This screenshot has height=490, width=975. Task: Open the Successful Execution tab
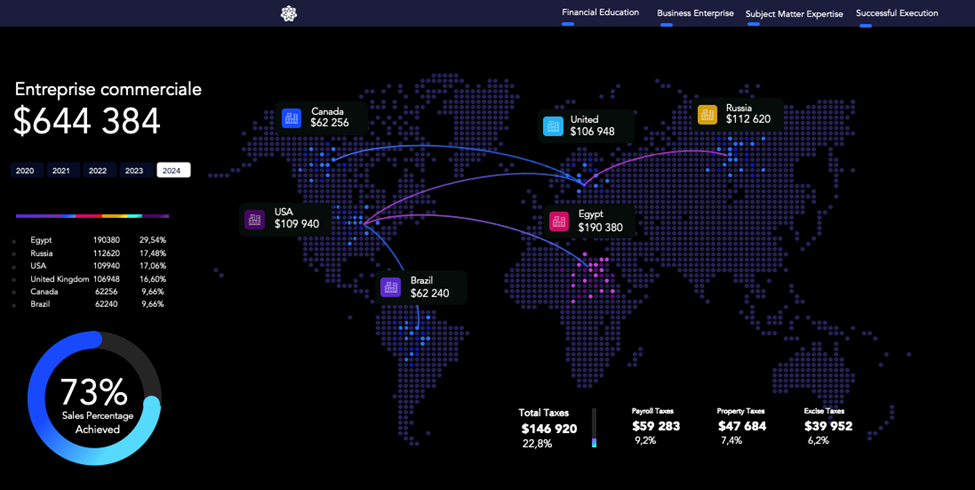(x=897, y=14)
